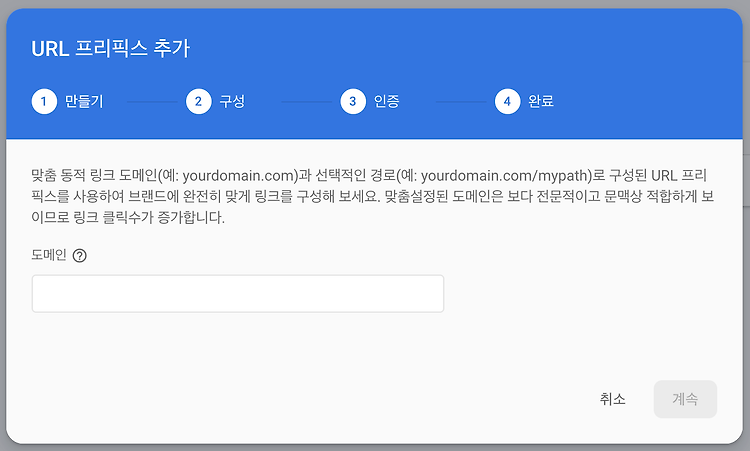
Task: Click description text starting 맞춤 동적 링크
Action: [x=373, y=197]
